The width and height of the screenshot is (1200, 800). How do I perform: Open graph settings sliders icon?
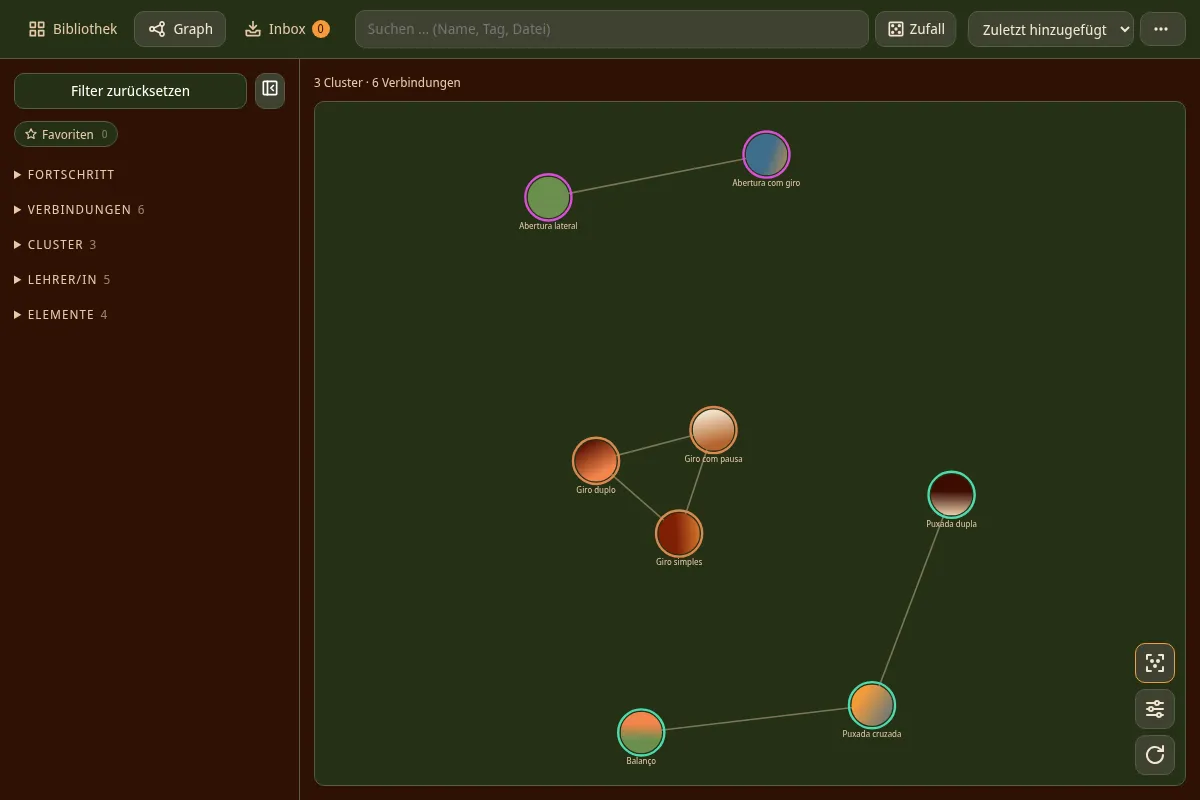click(1155, 709)
